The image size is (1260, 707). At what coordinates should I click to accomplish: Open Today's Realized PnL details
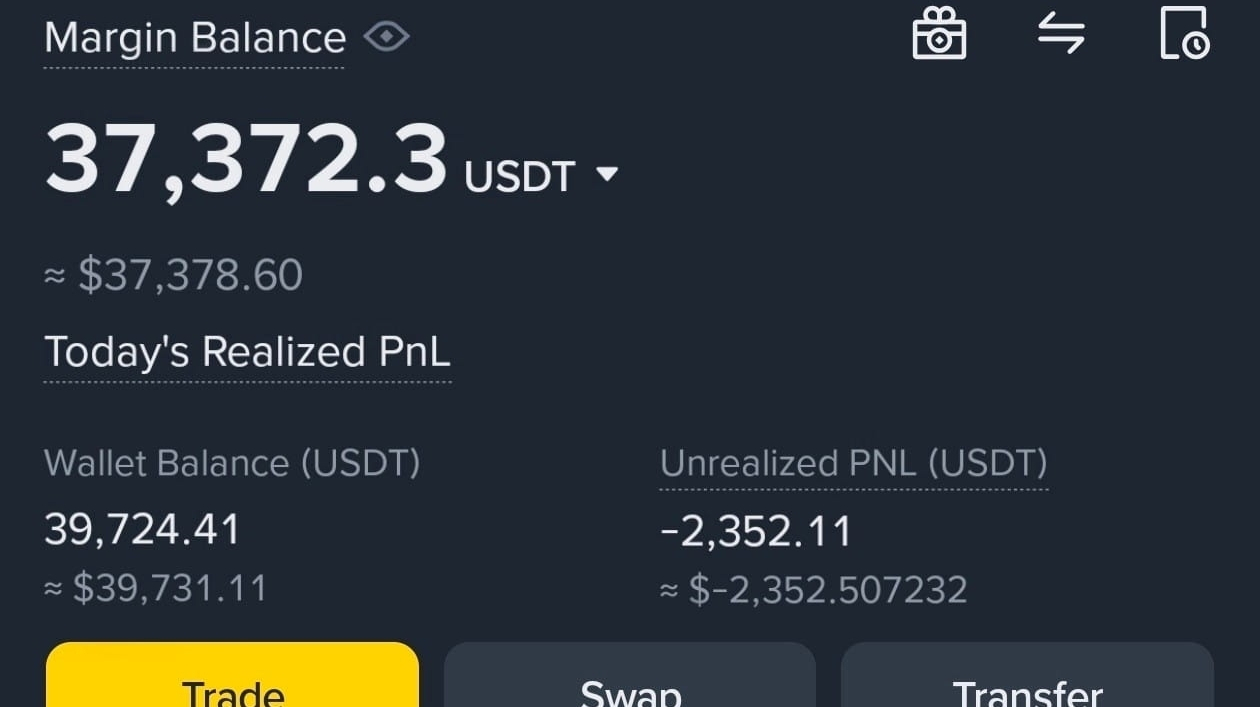(x=247, y=352)
